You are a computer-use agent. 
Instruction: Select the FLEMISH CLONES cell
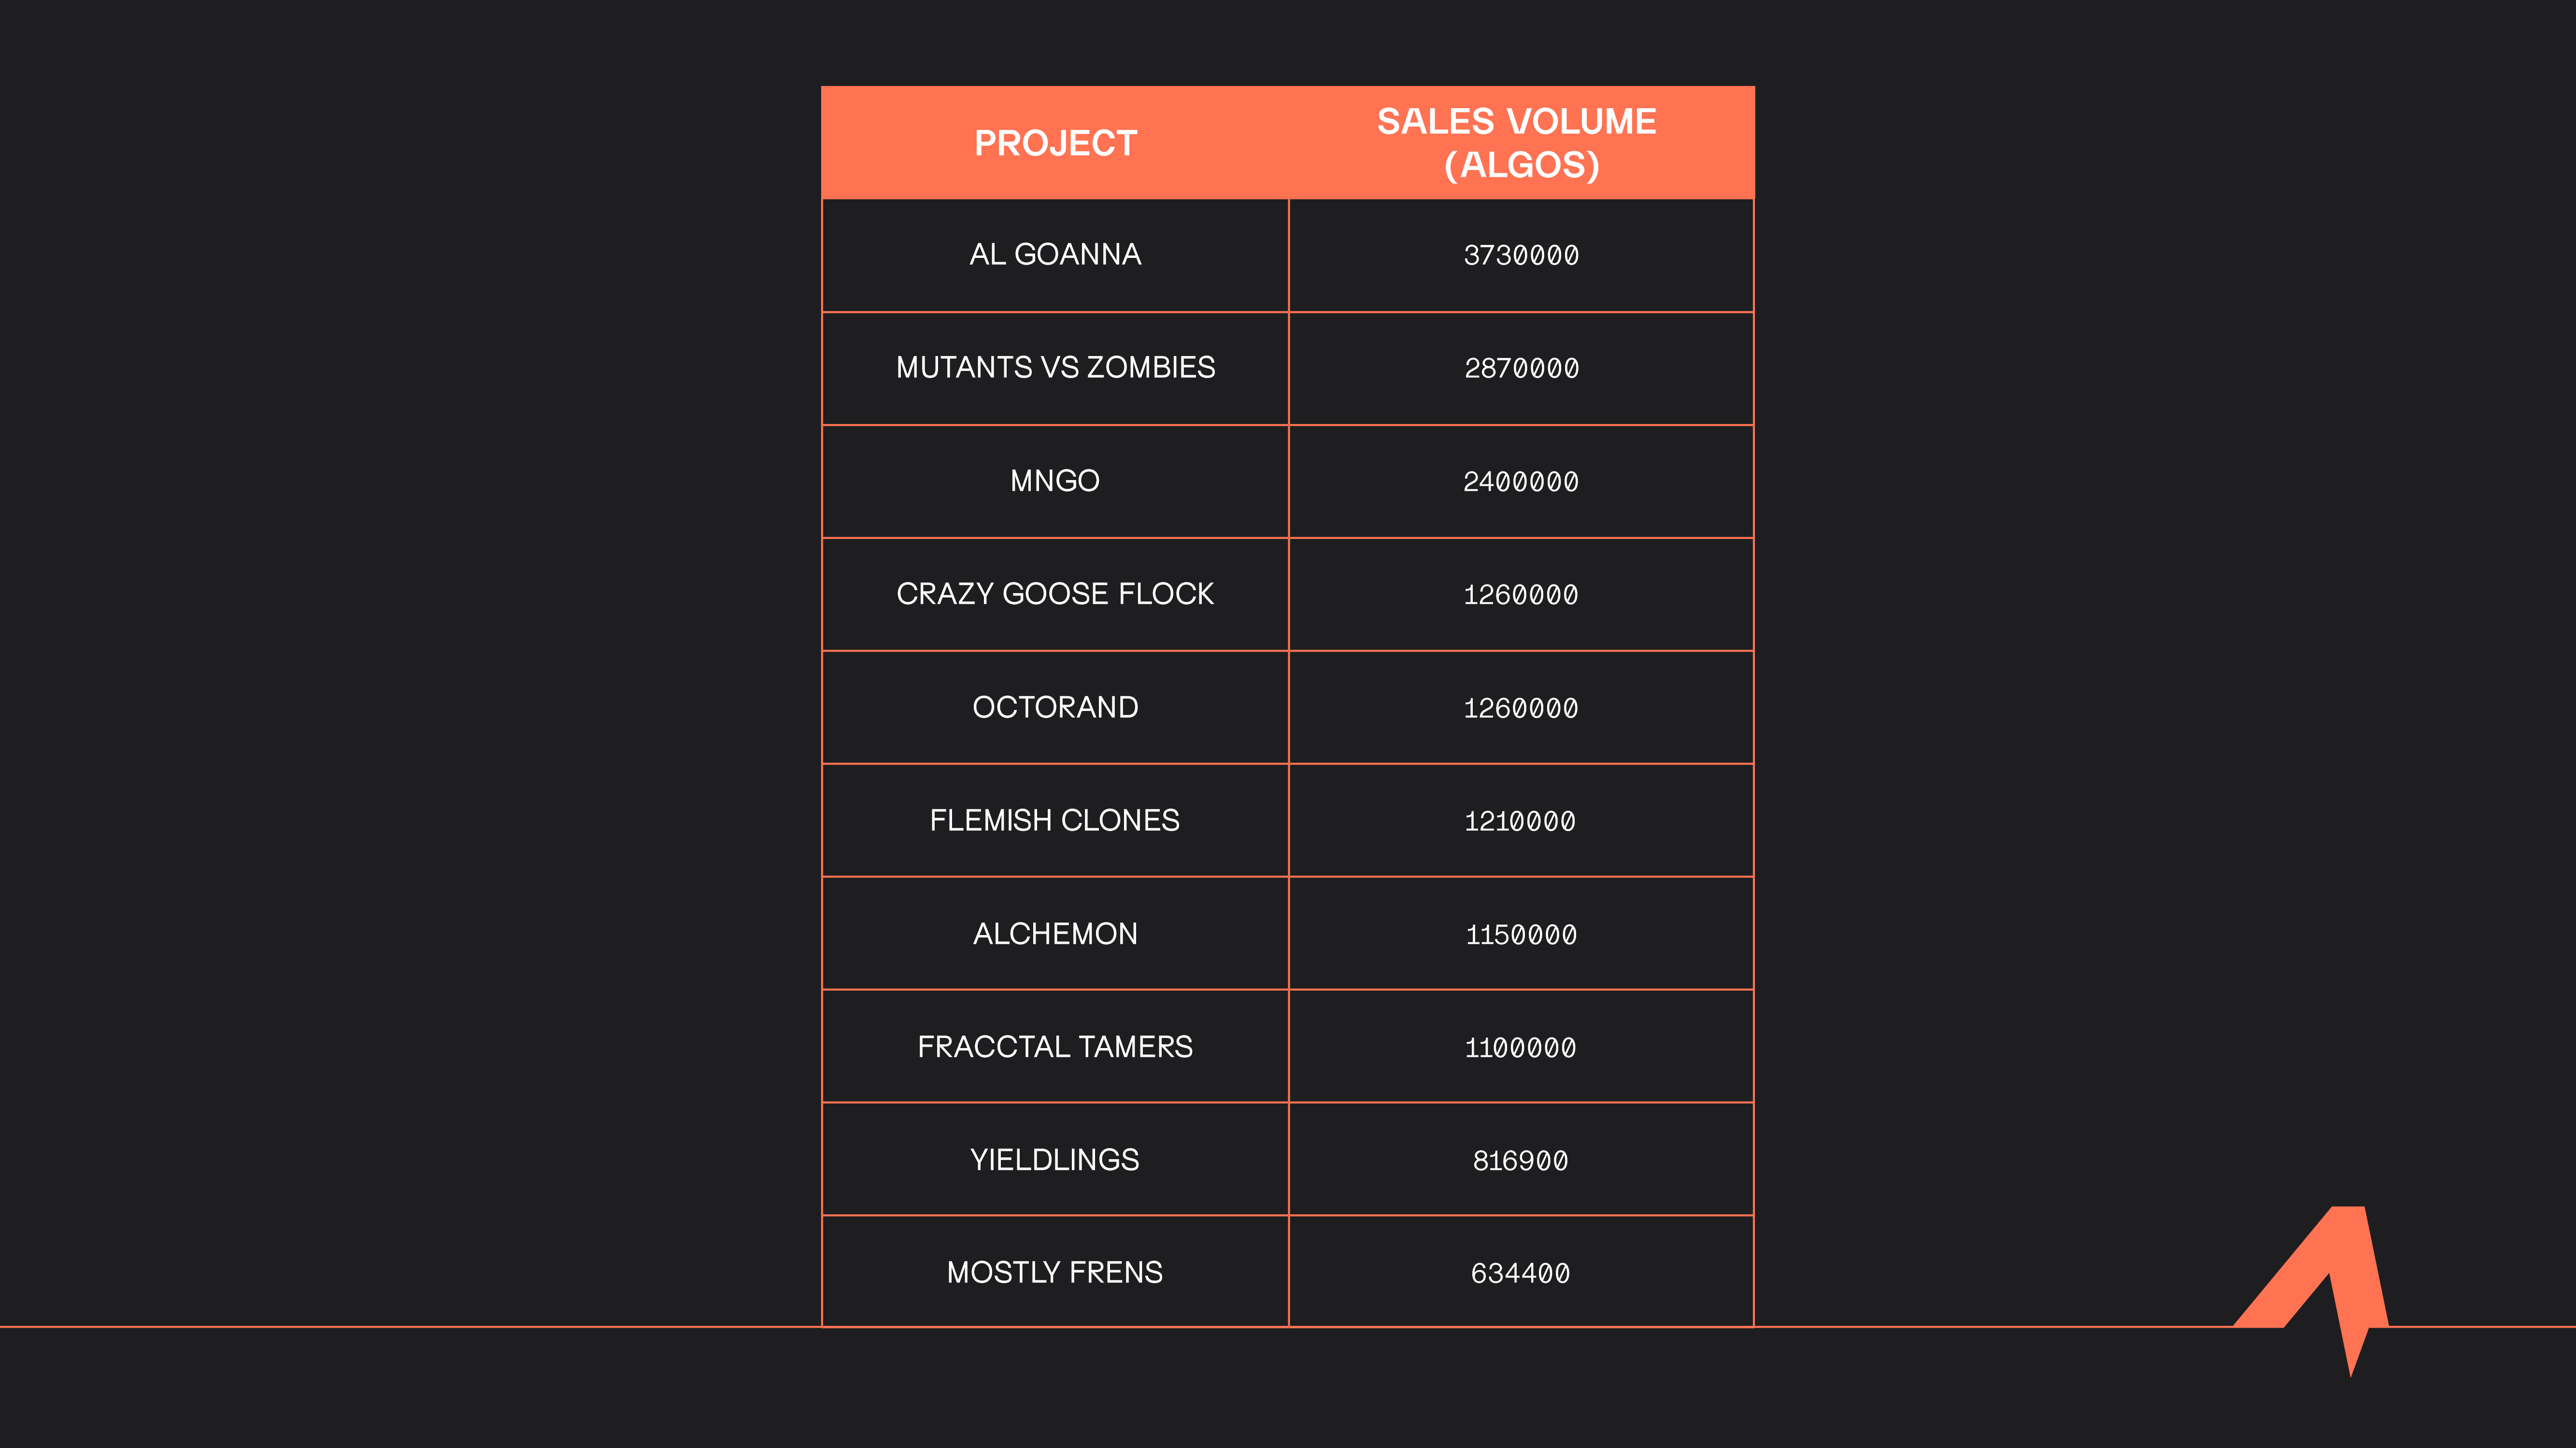1055,820
